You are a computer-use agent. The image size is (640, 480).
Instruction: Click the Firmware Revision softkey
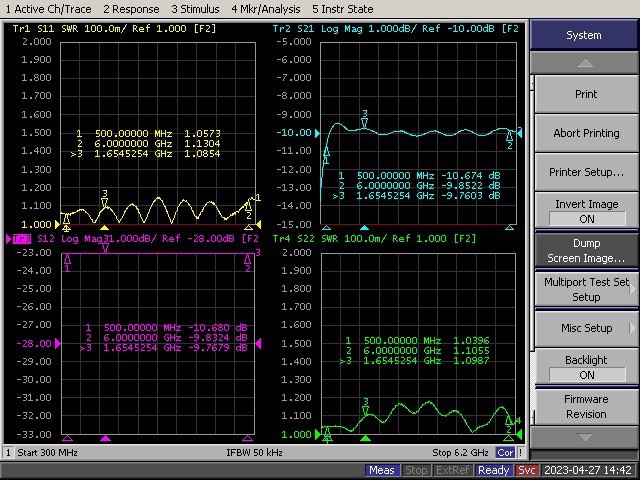tap(586, 407)
